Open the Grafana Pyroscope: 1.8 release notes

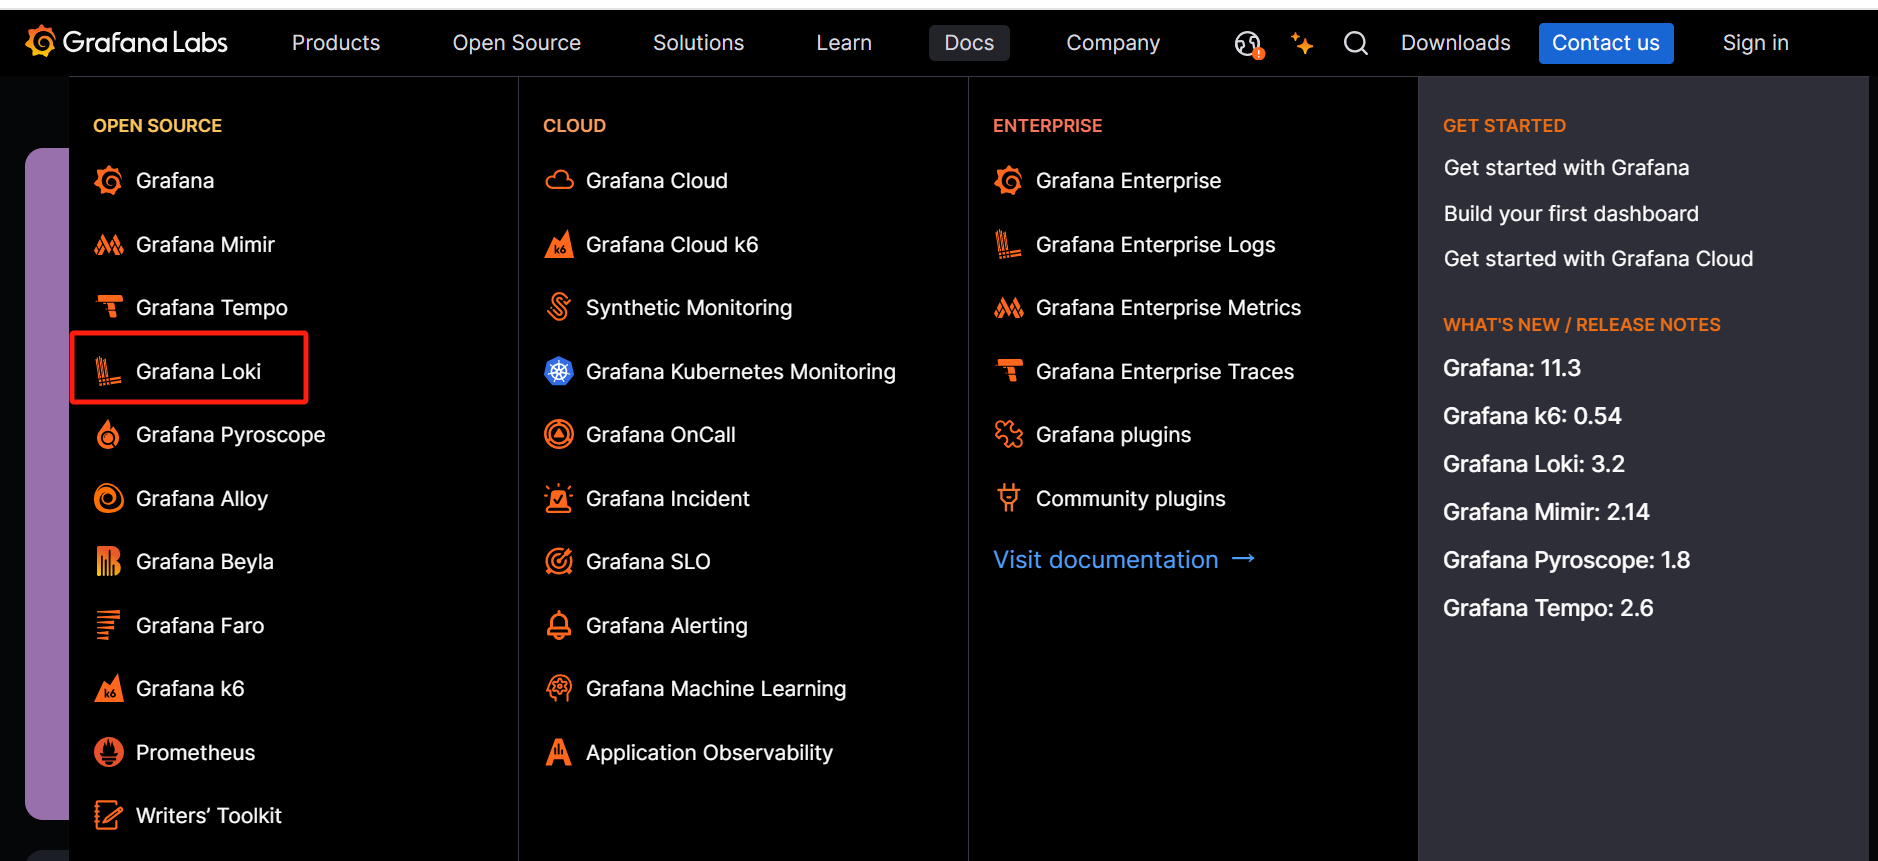[1566, 560]
